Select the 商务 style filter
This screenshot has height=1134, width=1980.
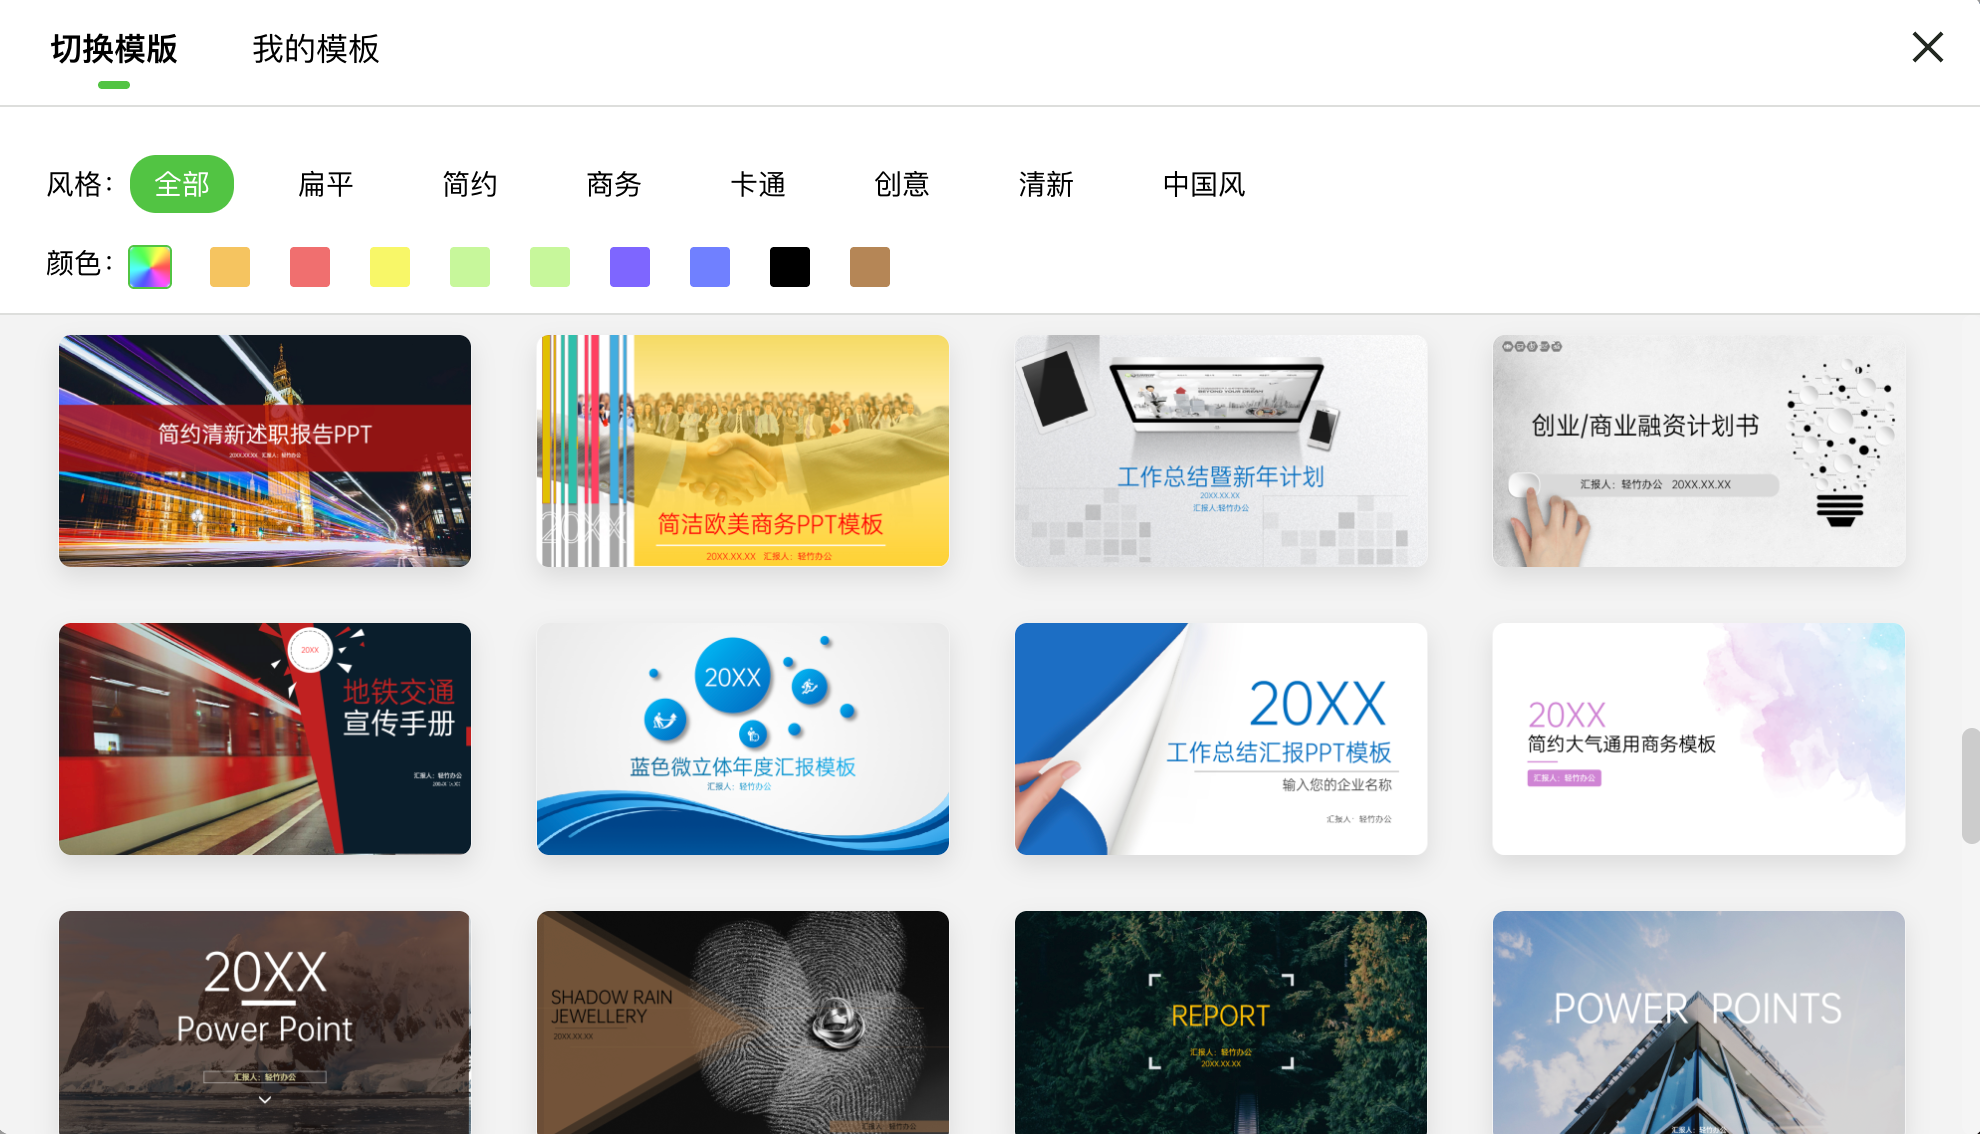pos(613,184)
